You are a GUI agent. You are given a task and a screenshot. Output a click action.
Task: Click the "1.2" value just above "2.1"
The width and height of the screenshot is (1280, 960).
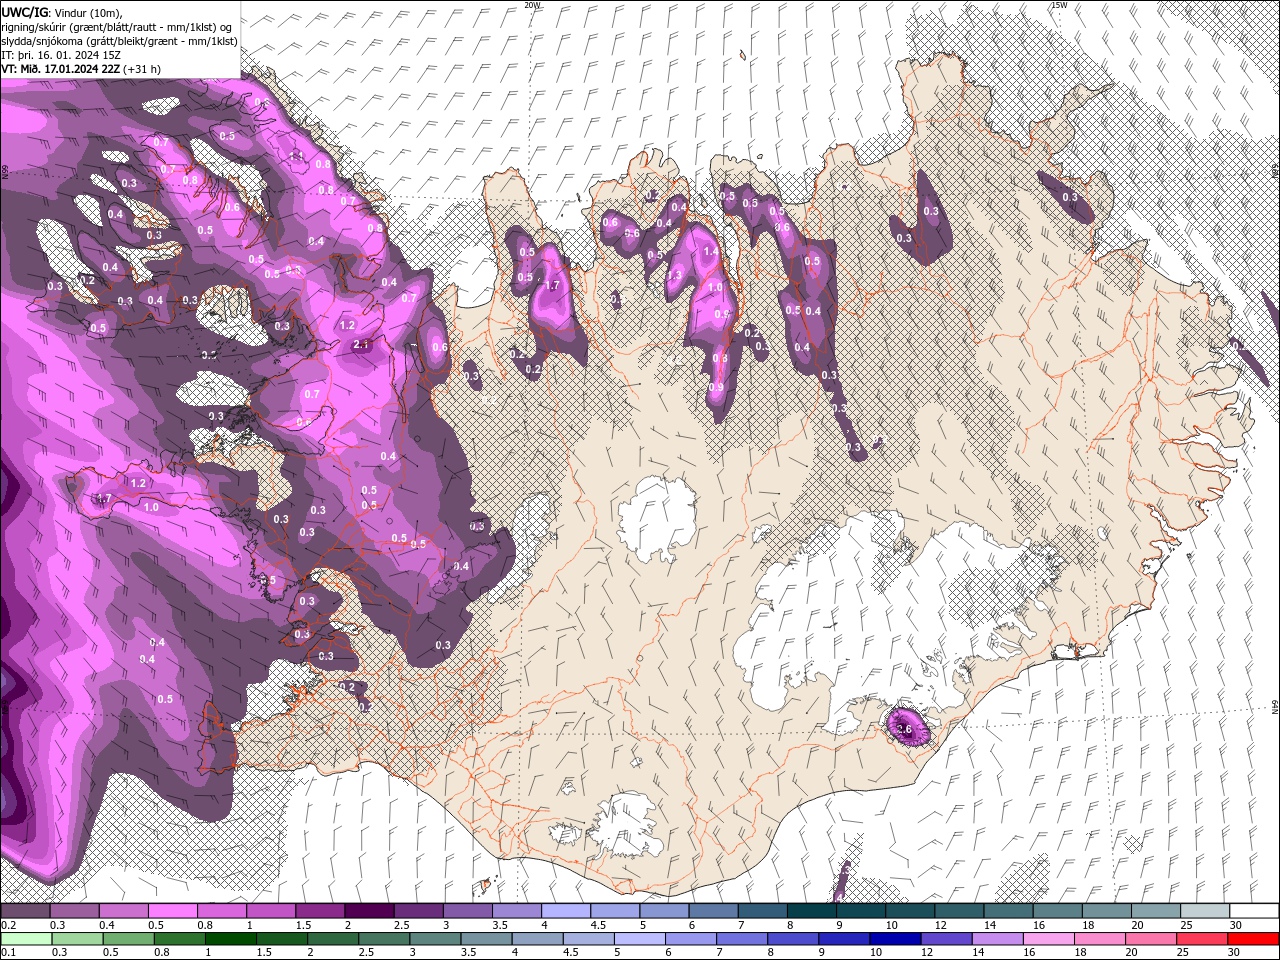[348, 326]
